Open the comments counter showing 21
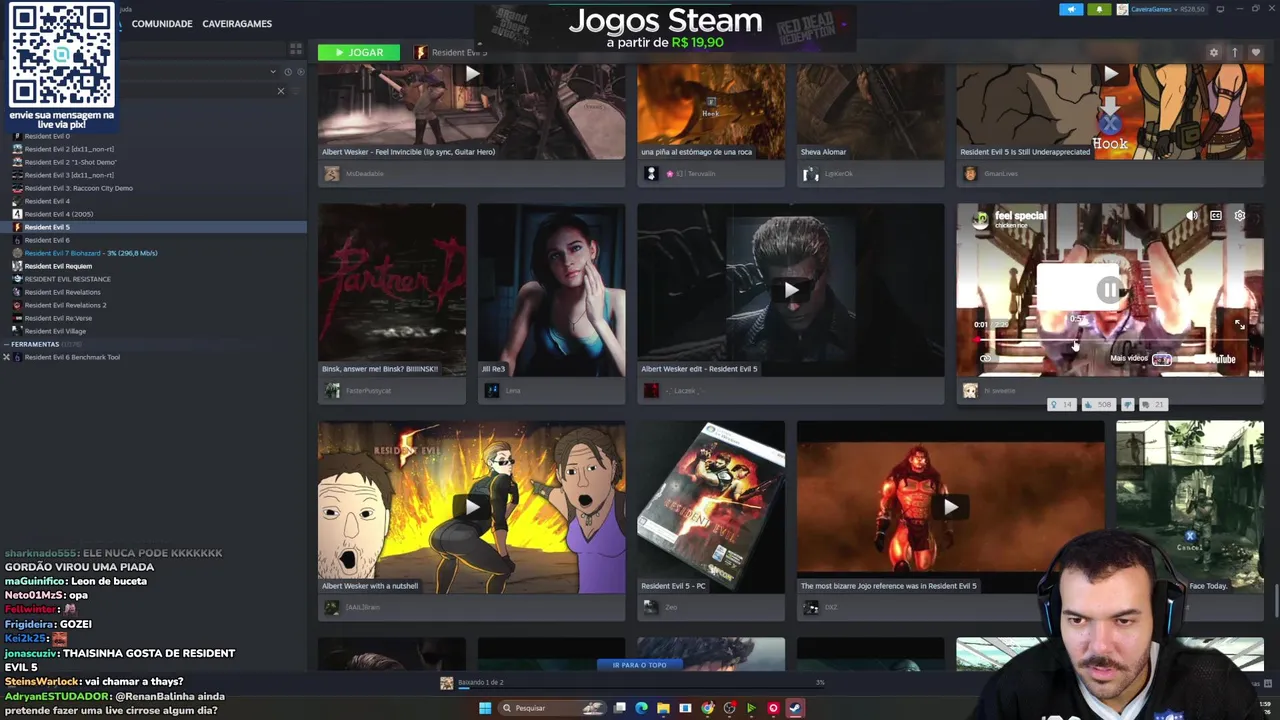1280x720 pixels. point(1154,404)
